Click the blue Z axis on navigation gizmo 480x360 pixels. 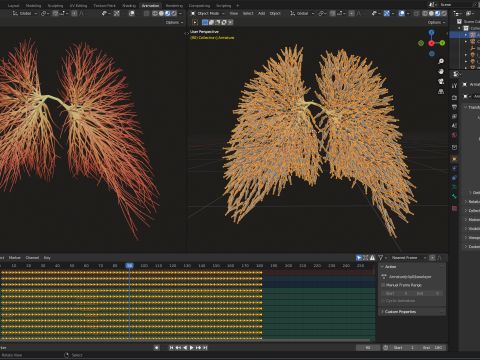431,32
